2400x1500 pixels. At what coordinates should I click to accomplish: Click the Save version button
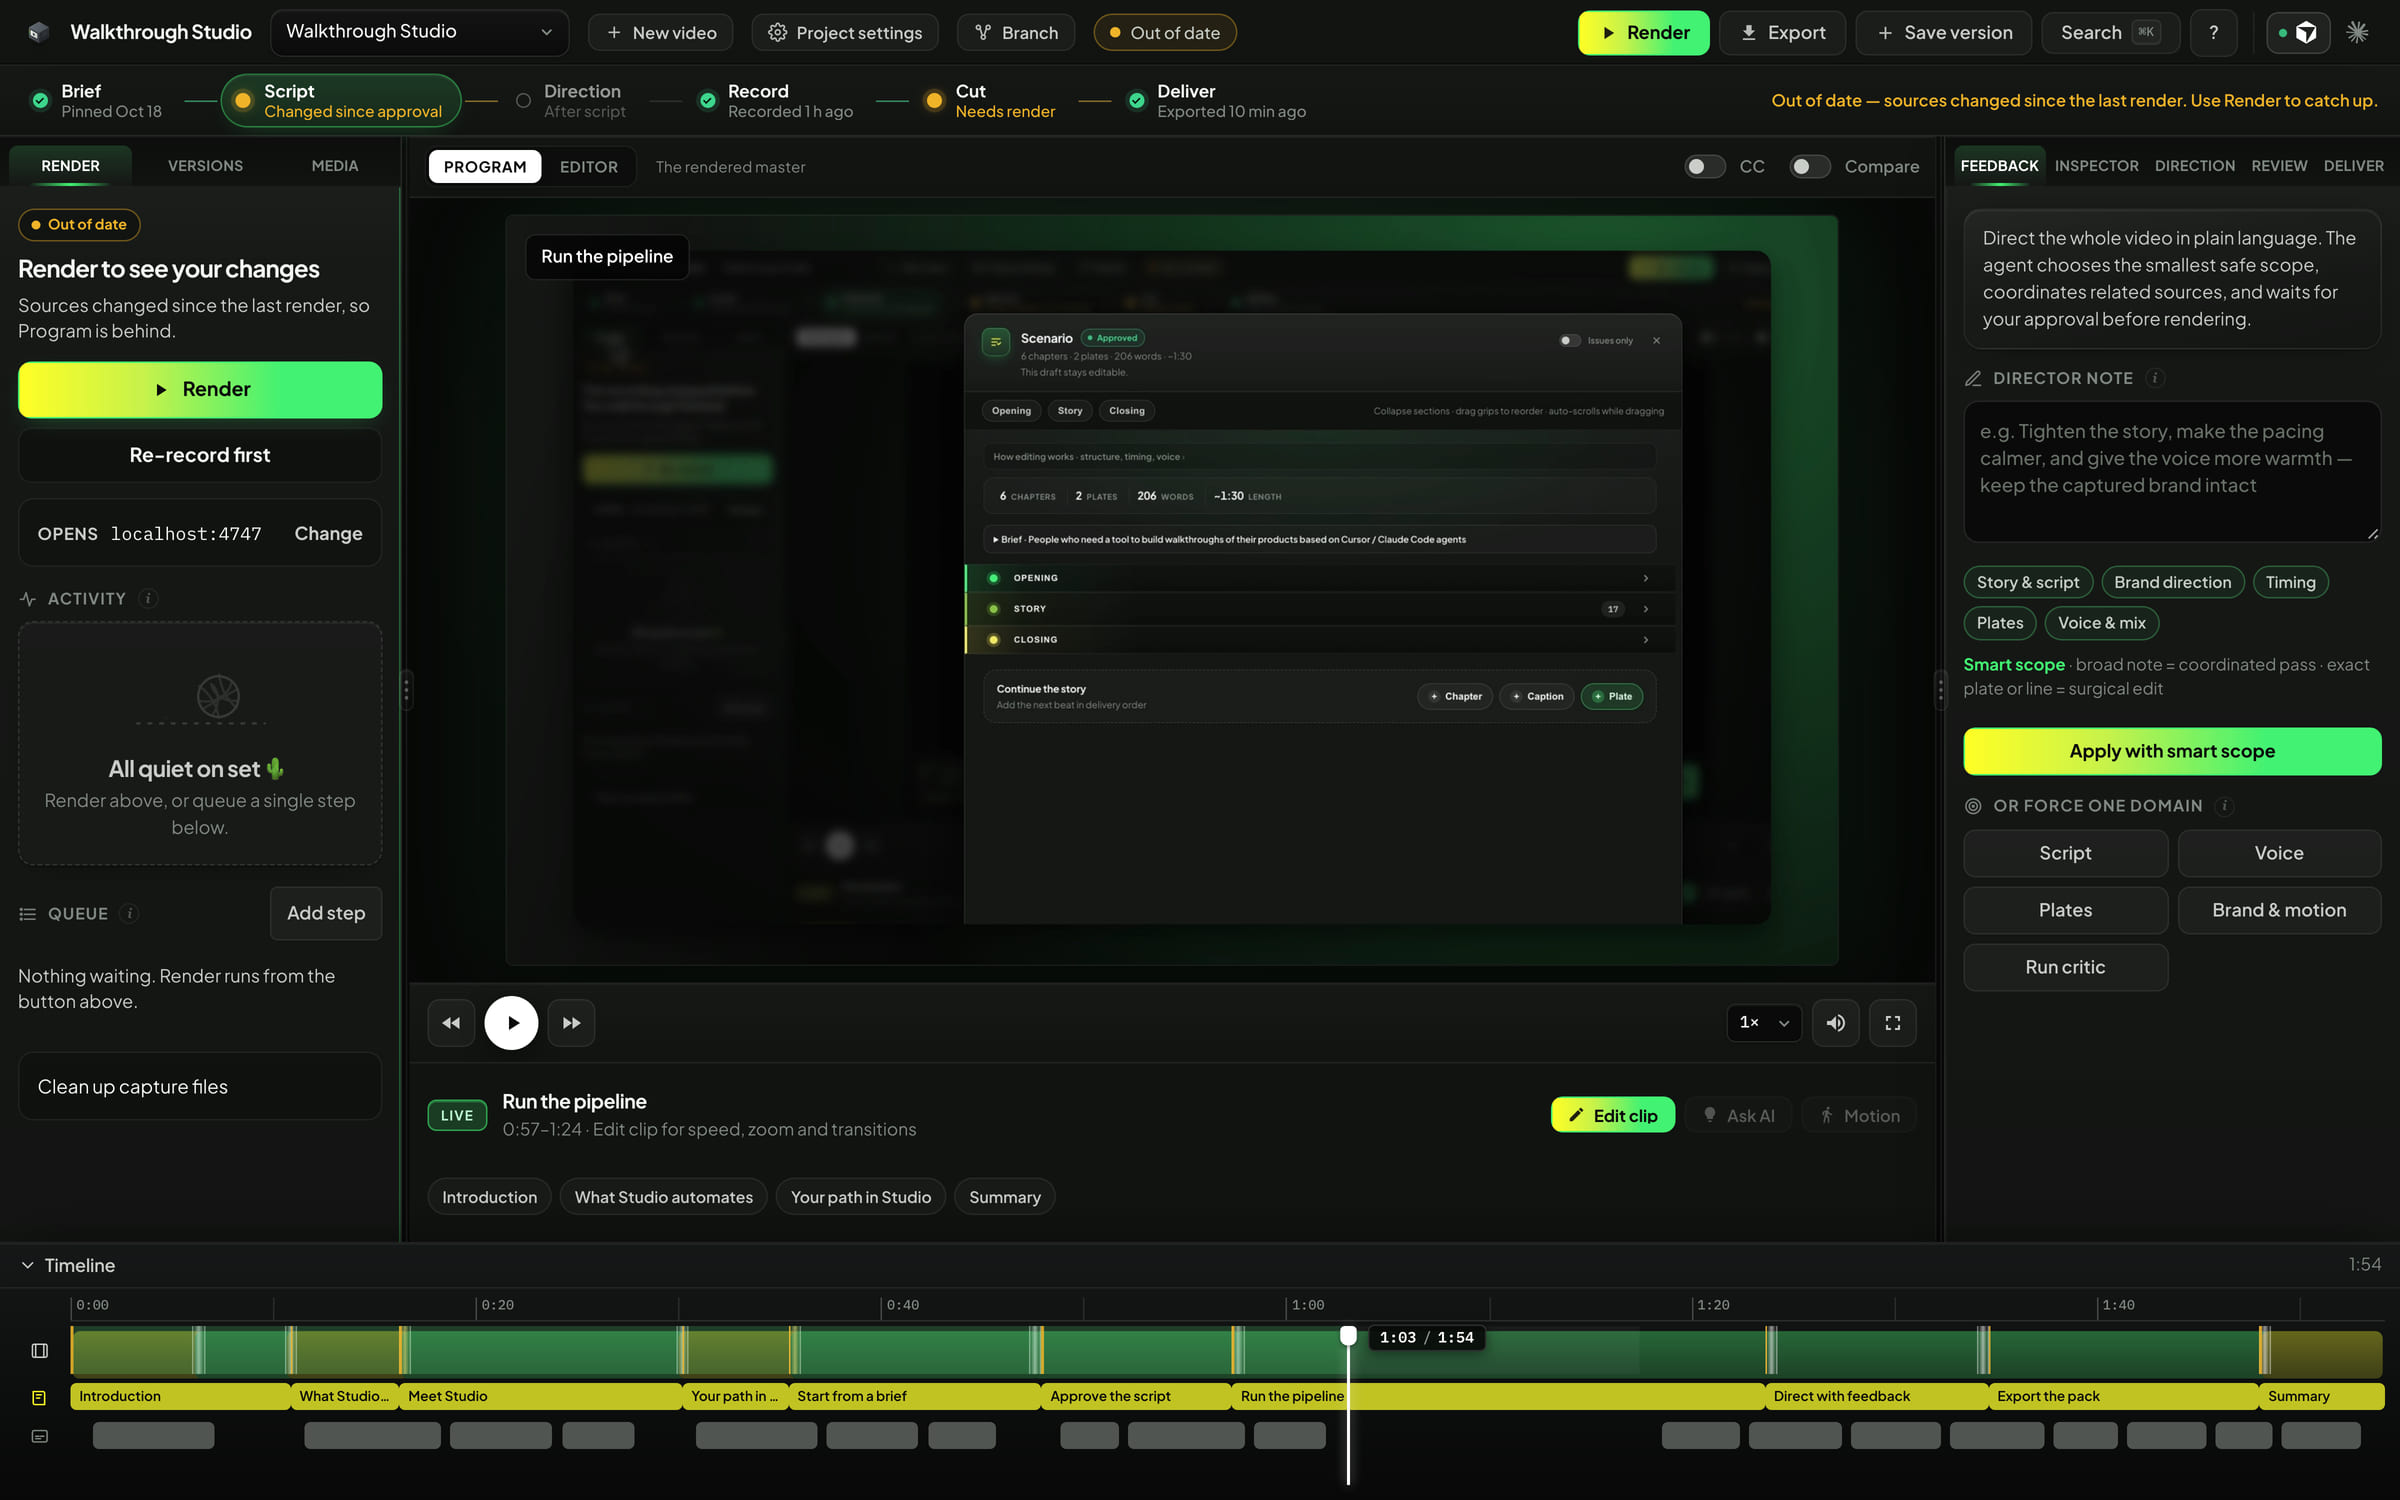click(1943, 32)
